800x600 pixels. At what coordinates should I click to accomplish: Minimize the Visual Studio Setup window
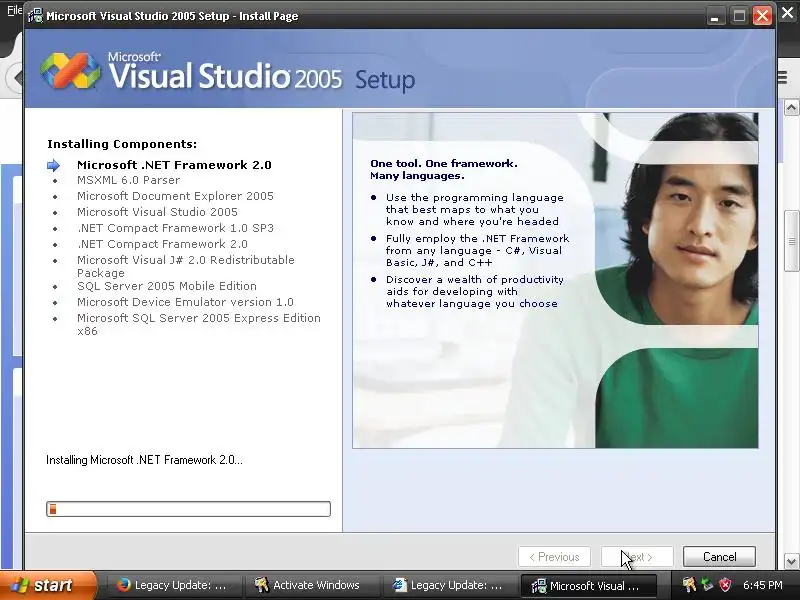coord(715,16)
